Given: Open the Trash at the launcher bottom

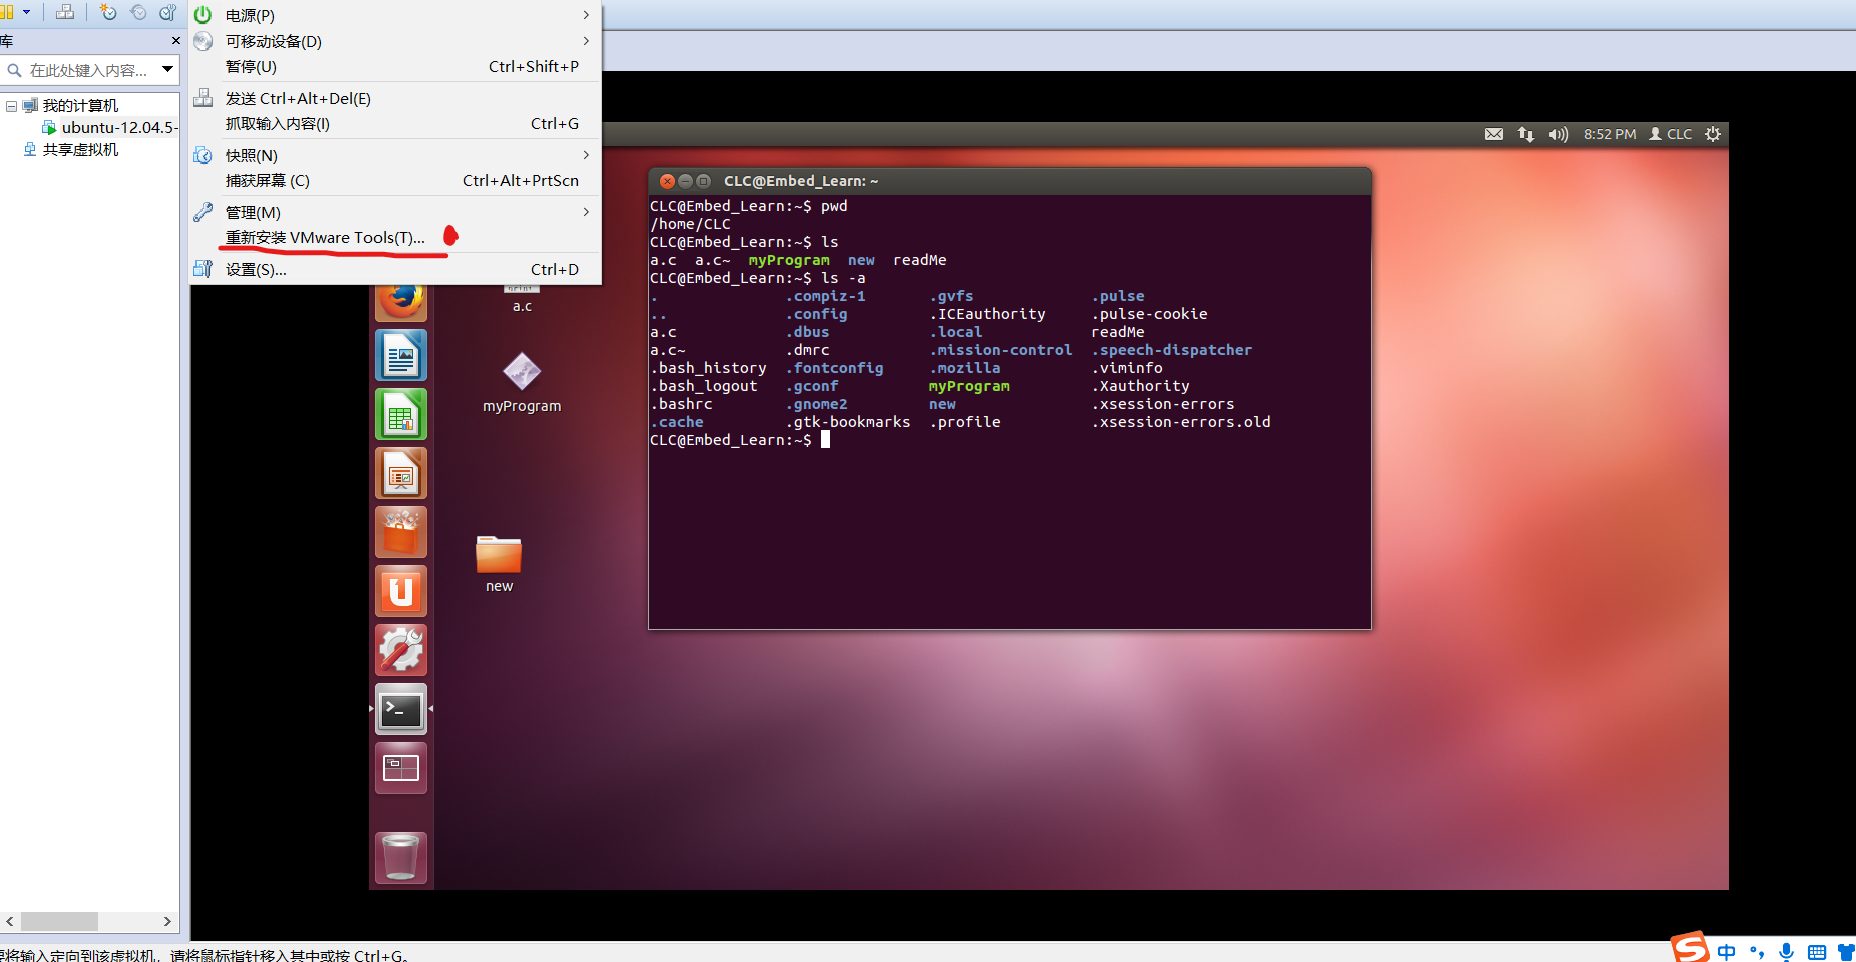Looking at the screenshot, I should (x=400, y=856).
